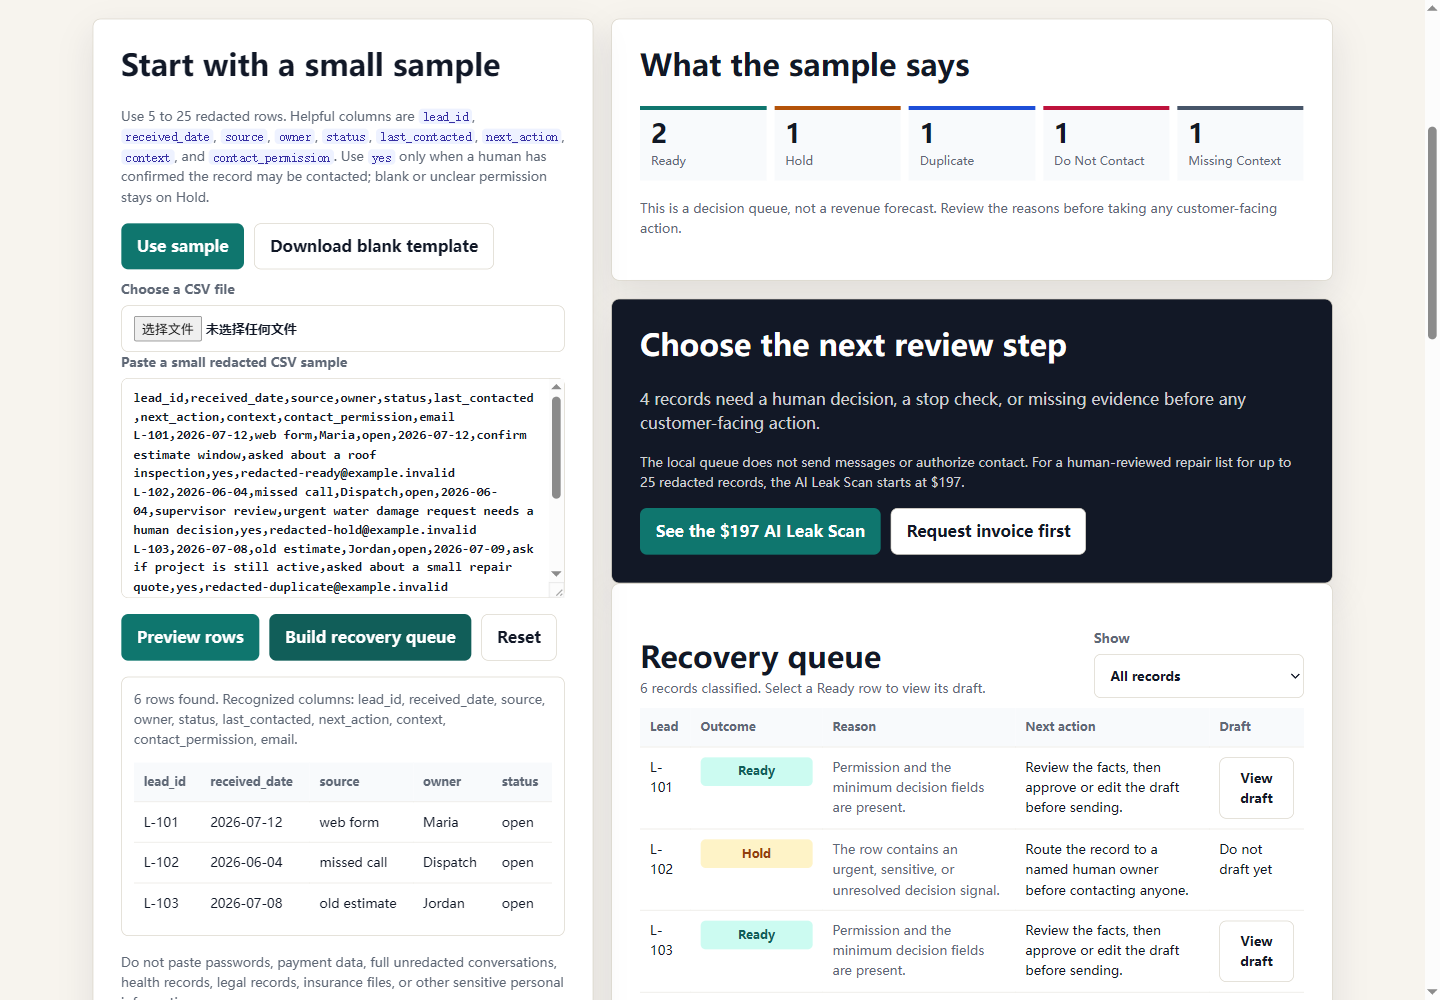Click the Ready badge for L-103
The image size is (1440, 1000).
tap(756, 935)
